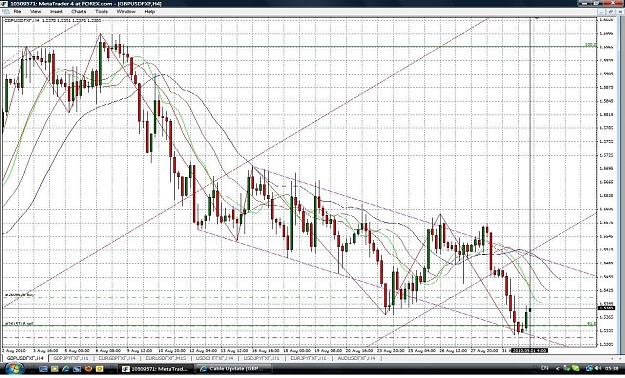
Task: Open the Window menu
Action: click(126, 12)
